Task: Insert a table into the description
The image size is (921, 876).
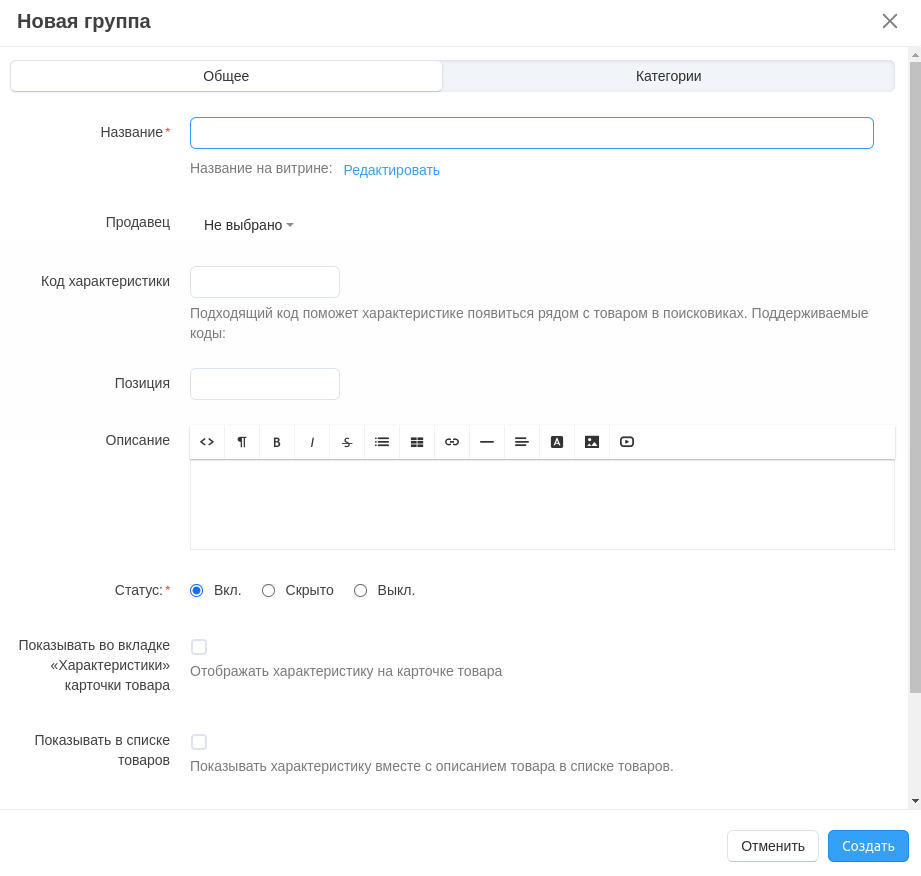Action: [417, 442]
